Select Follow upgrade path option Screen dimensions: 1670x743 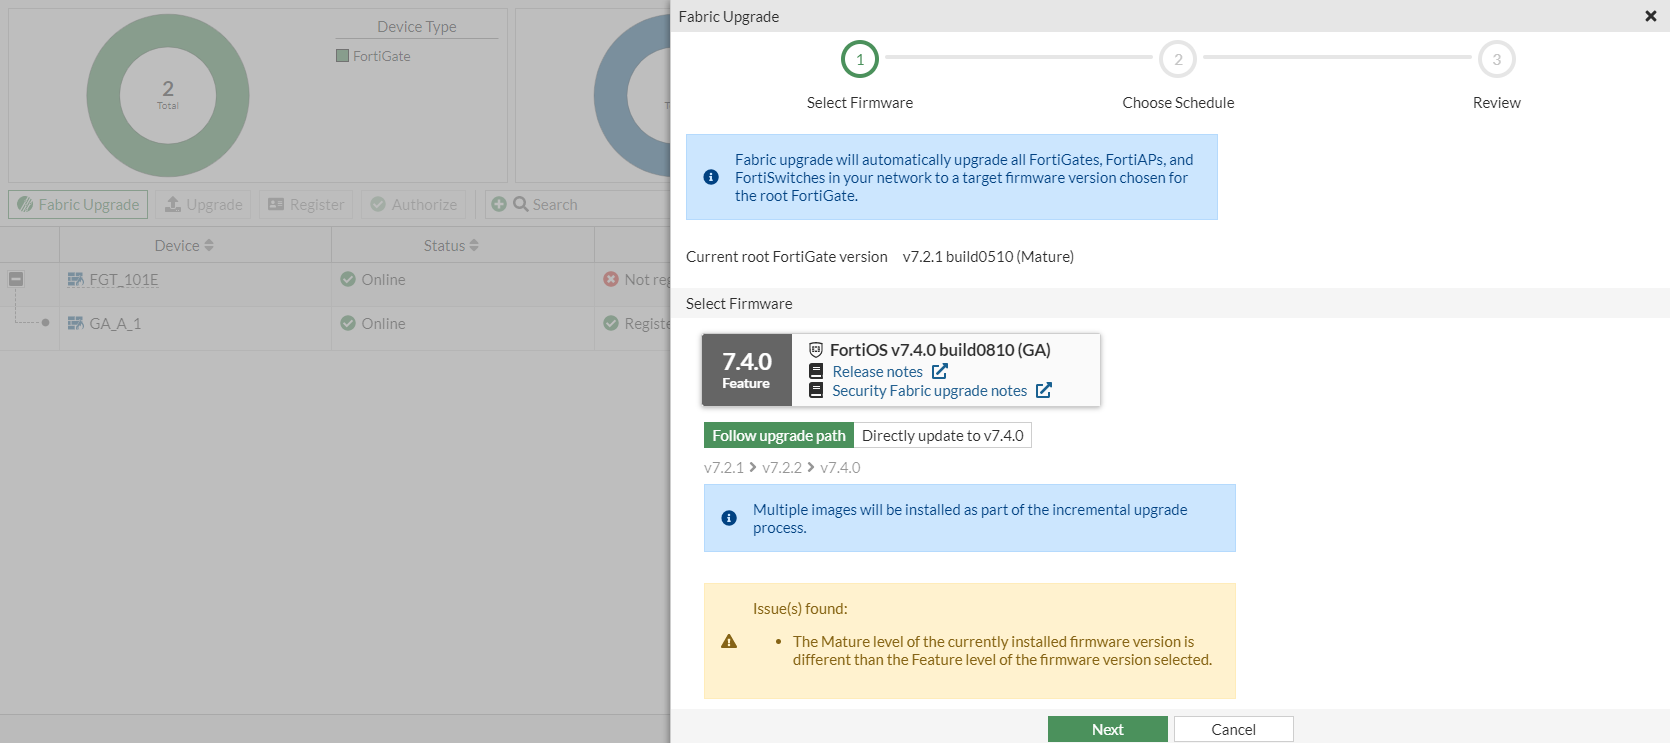point(779,435)
